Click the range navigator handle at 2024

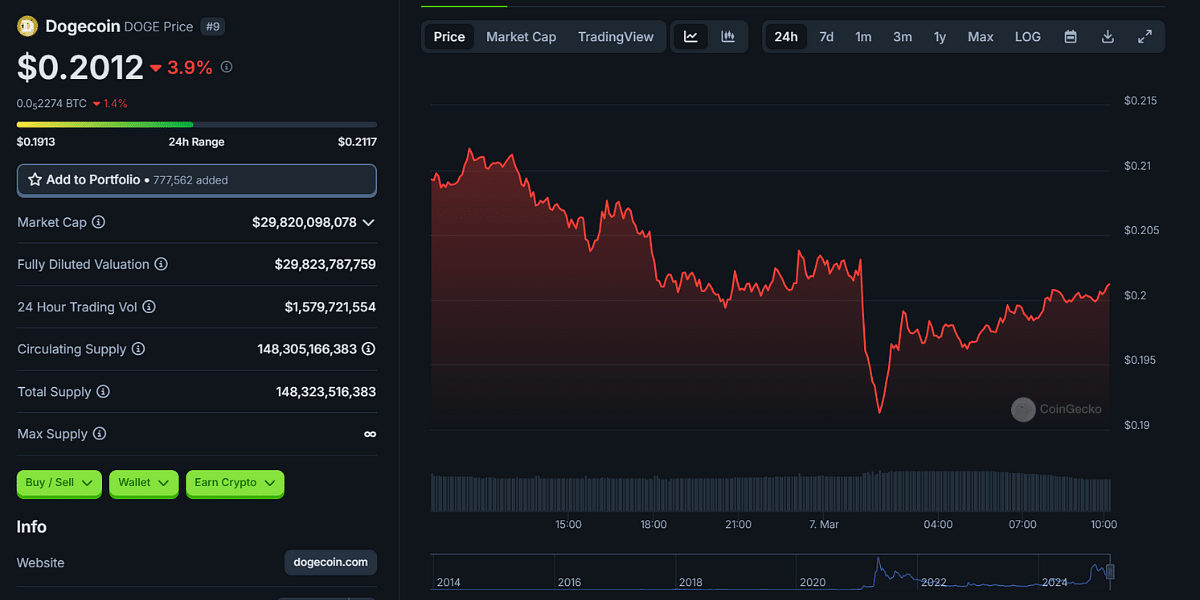tap(1109, 572)
